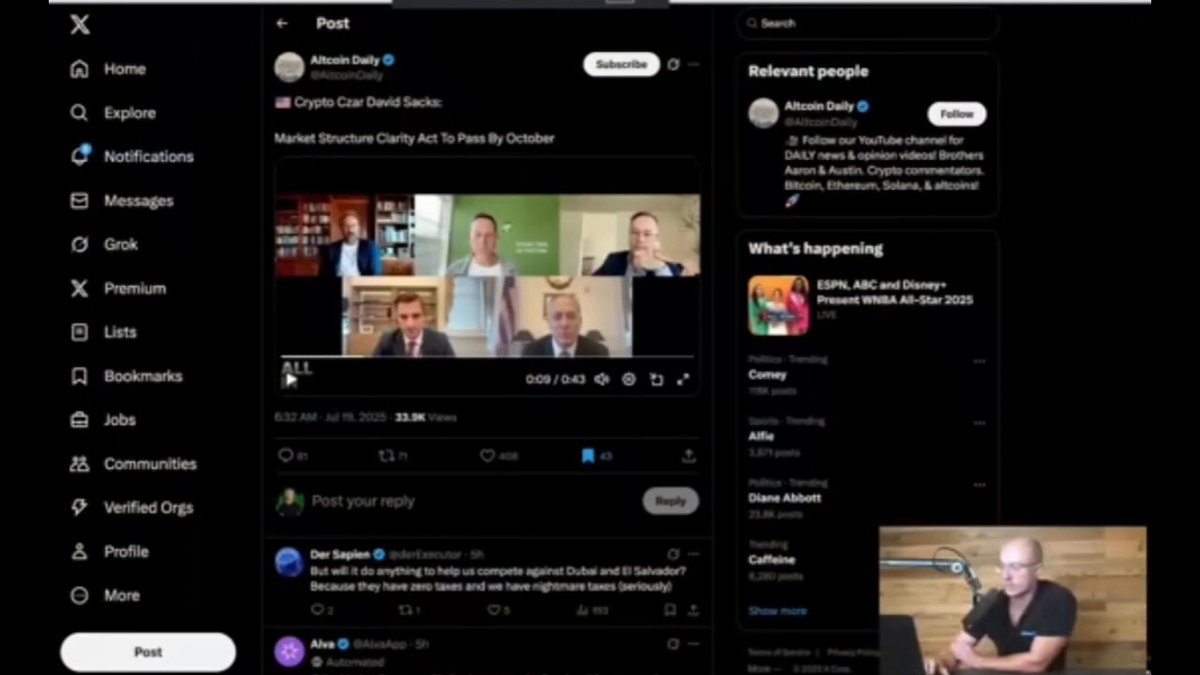Click the Der Sapien avatar

289,562
